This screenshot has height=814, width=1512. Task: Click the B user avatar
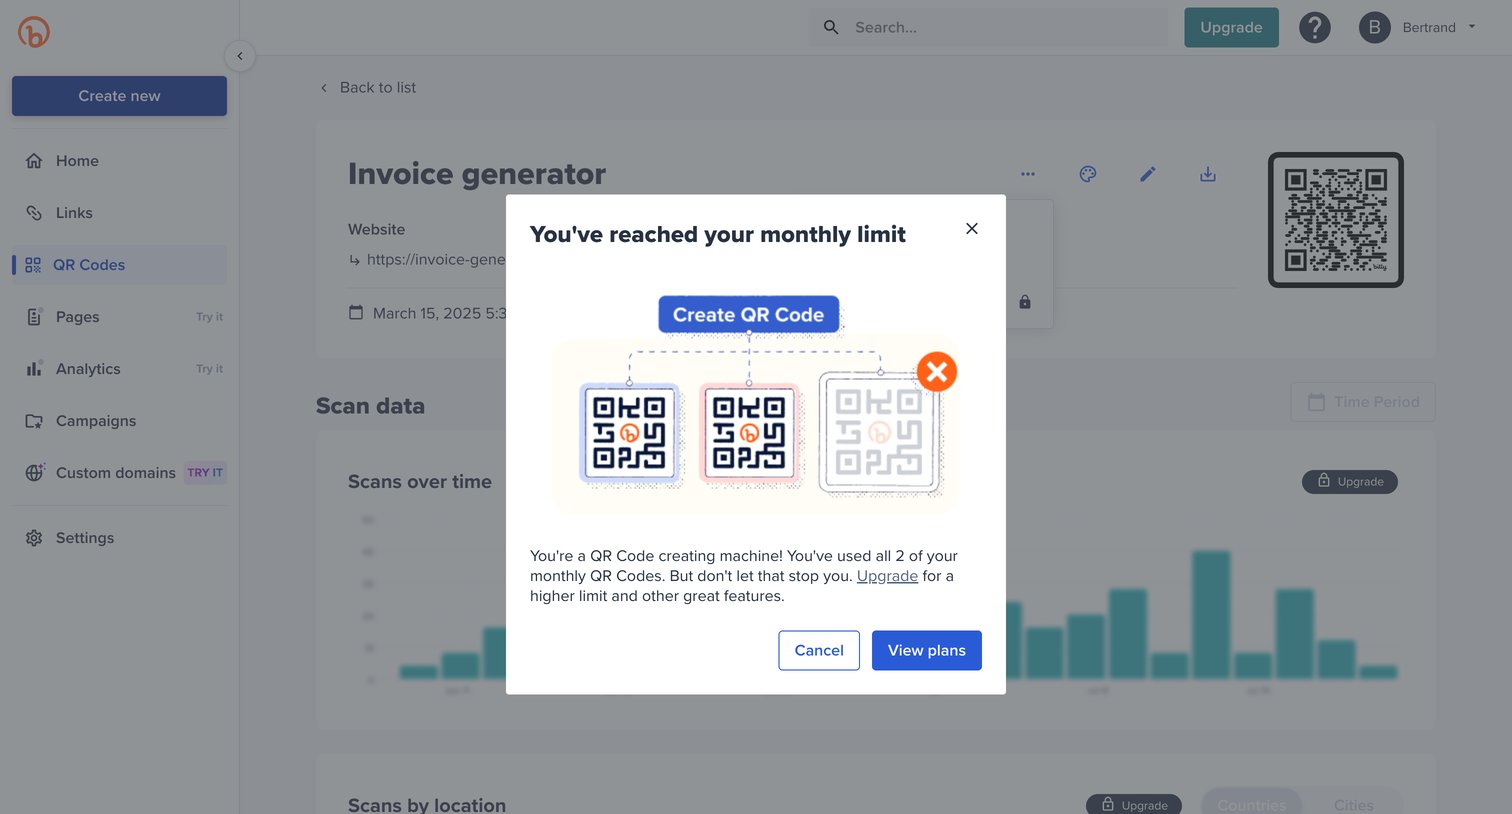1374,28
